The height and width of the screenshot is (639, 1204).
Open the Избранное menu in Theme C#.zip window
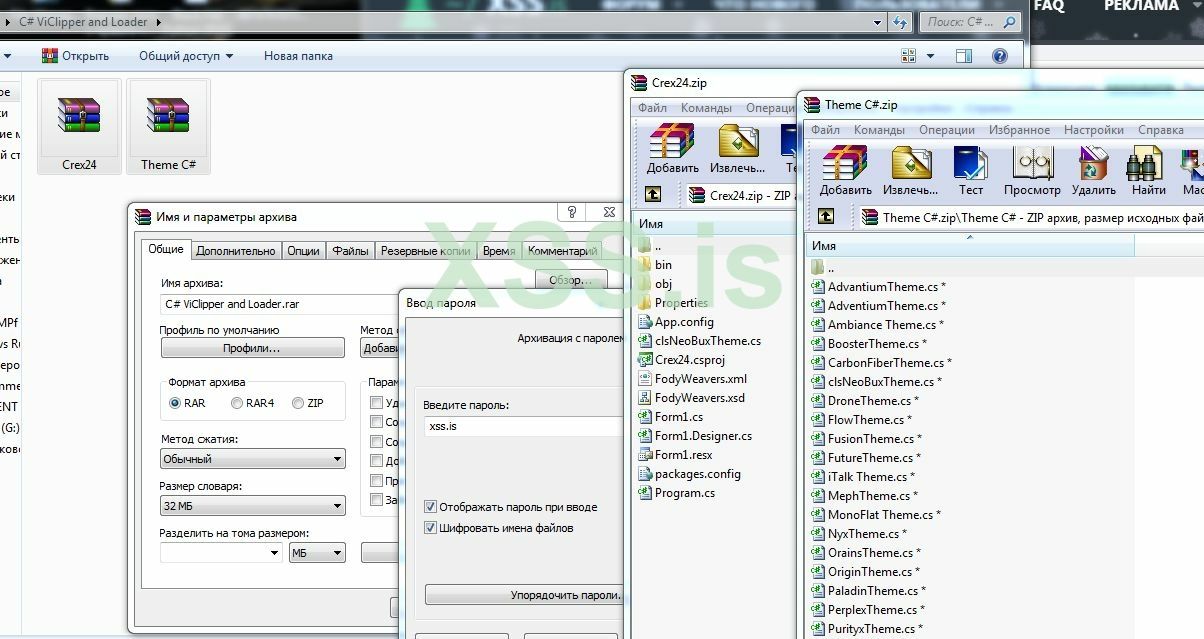click(1019, 130)
